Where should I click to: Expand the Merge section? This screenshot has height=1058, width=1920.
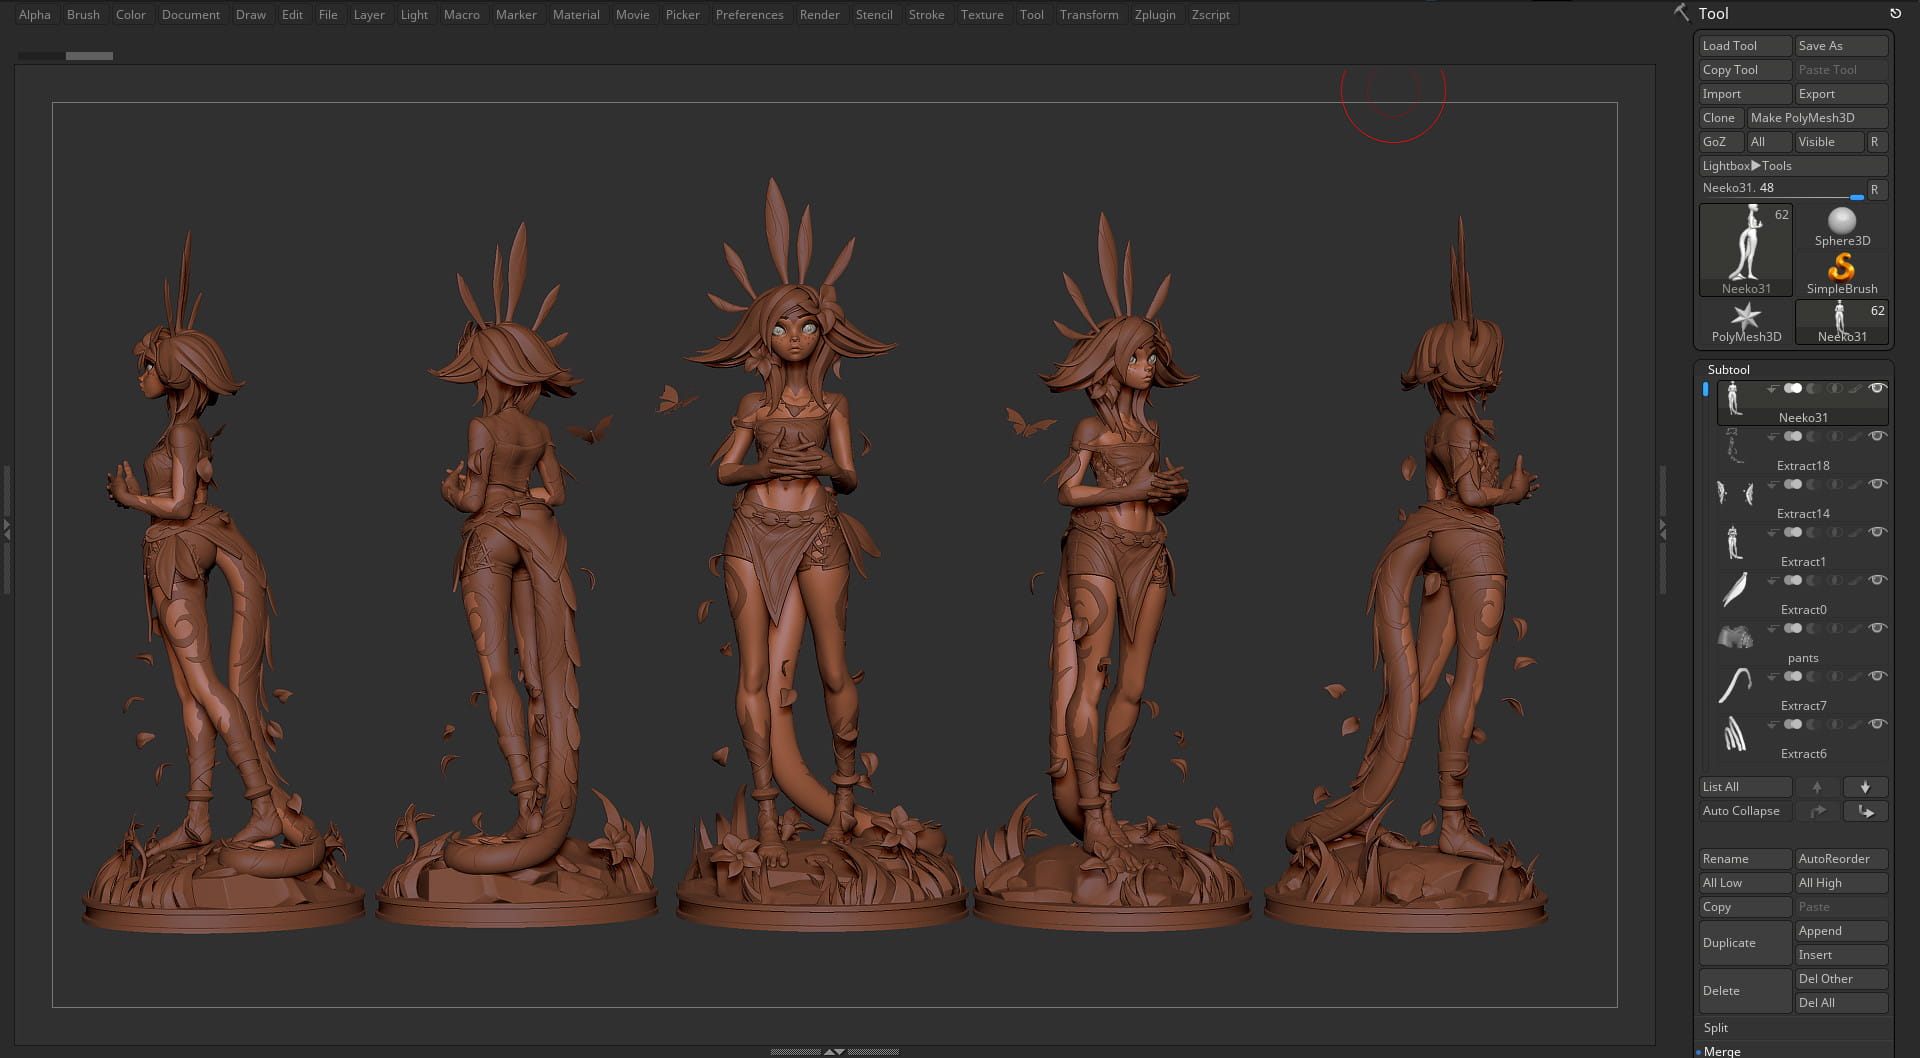point(1722,1051)
